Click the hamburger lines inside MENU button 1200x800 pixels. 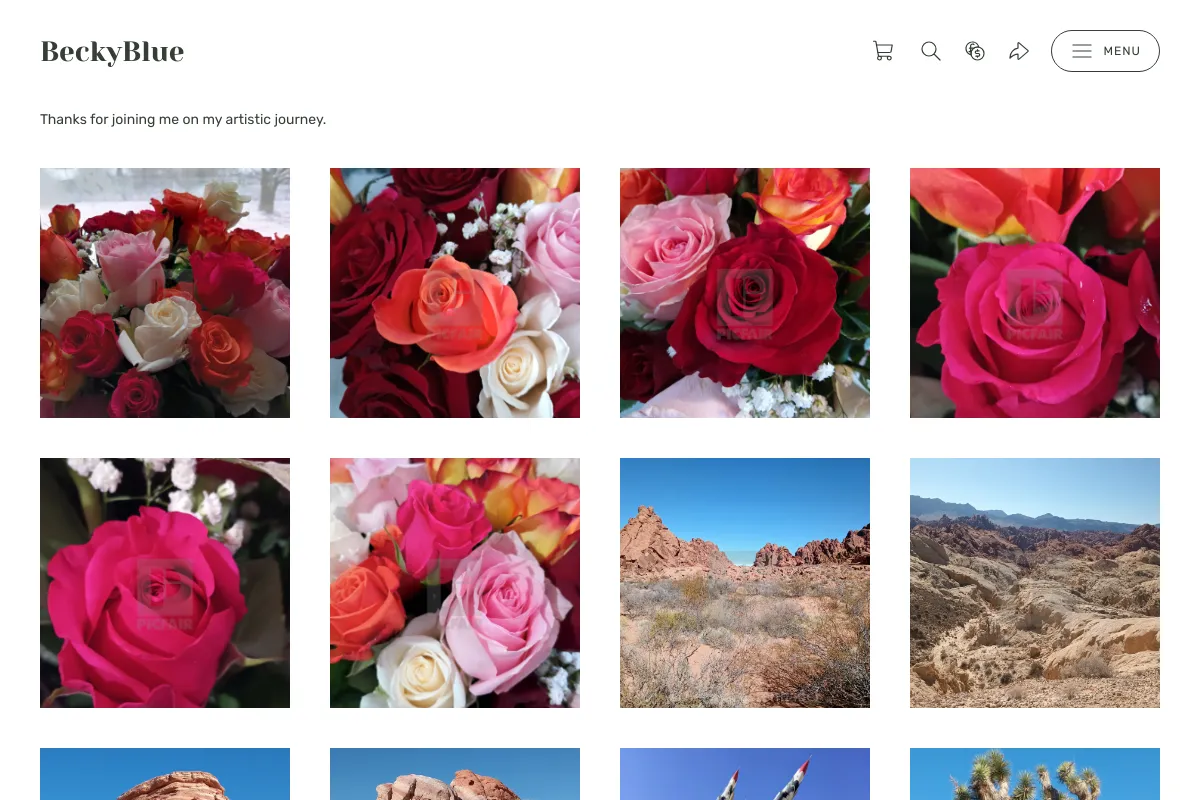tap(1082, 51)
